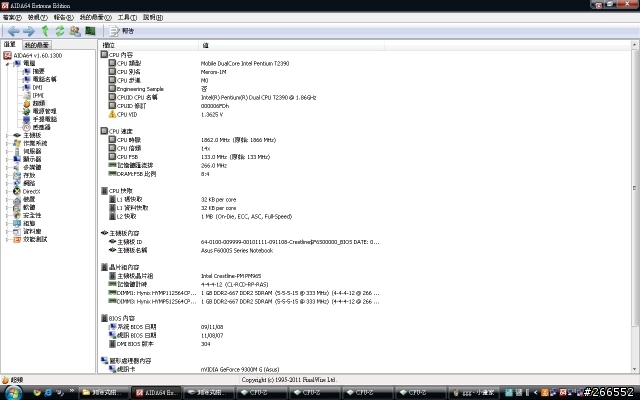Expand the Network (網路) tree node
Screen dimensions: 640x400
(7, 183)
